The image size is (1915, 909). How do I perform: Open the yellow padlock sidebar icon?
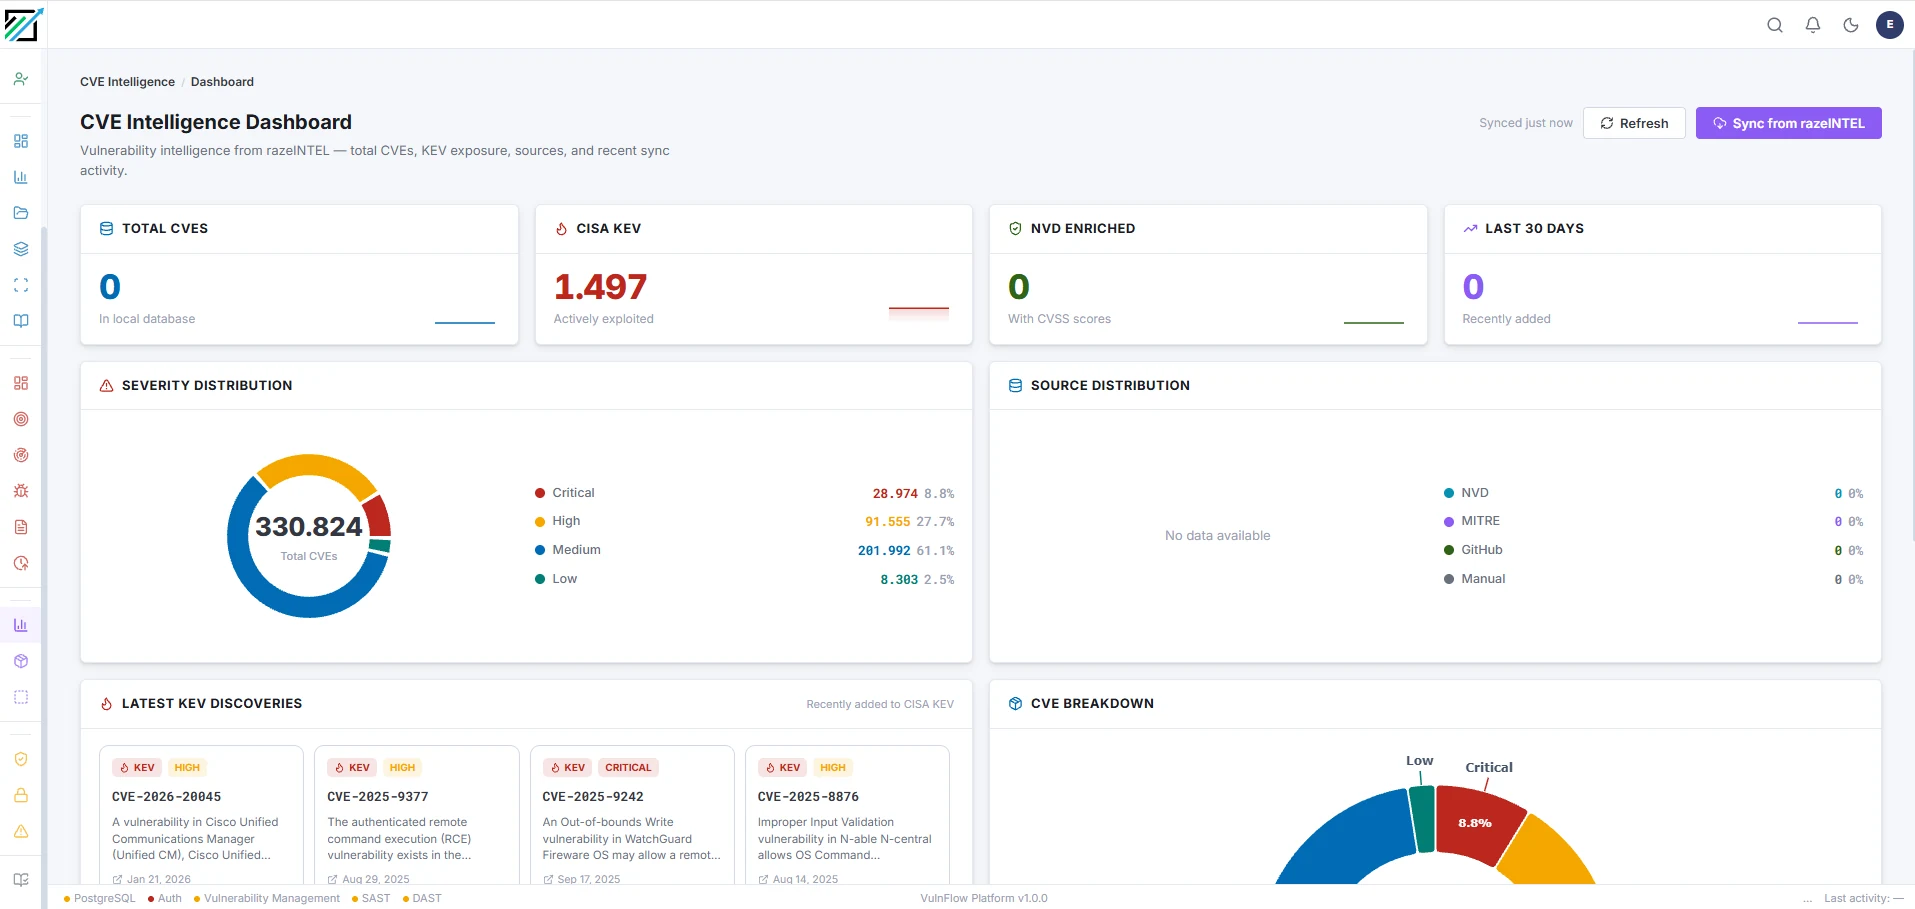[21, 795]
